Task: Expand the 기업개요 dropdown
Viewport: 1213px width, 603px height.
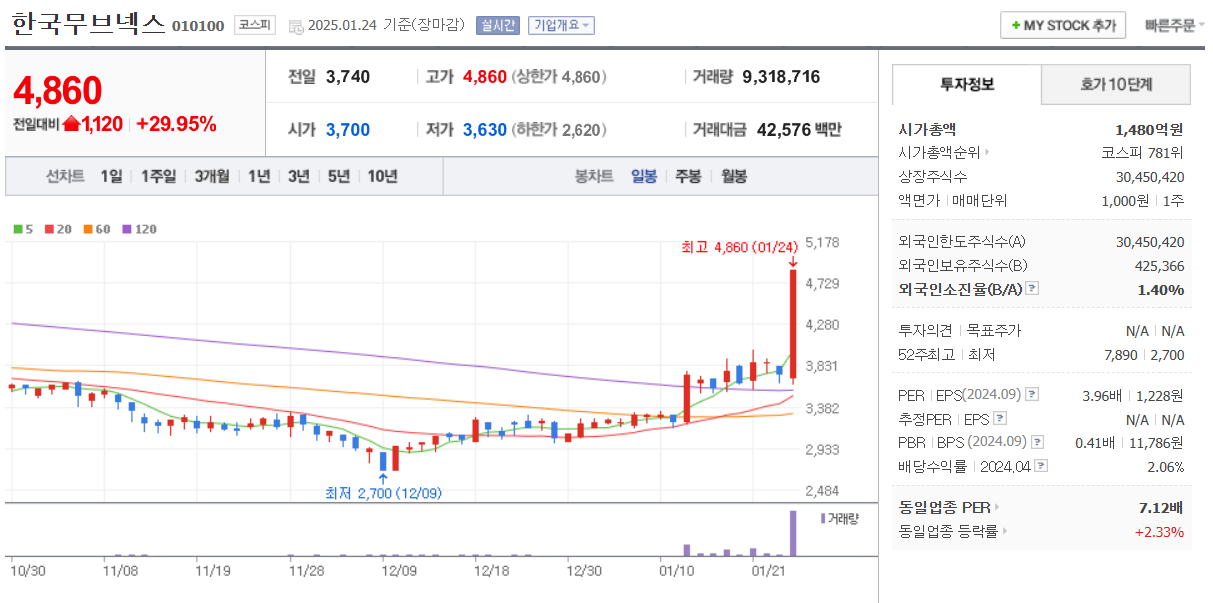Action: 561,25
